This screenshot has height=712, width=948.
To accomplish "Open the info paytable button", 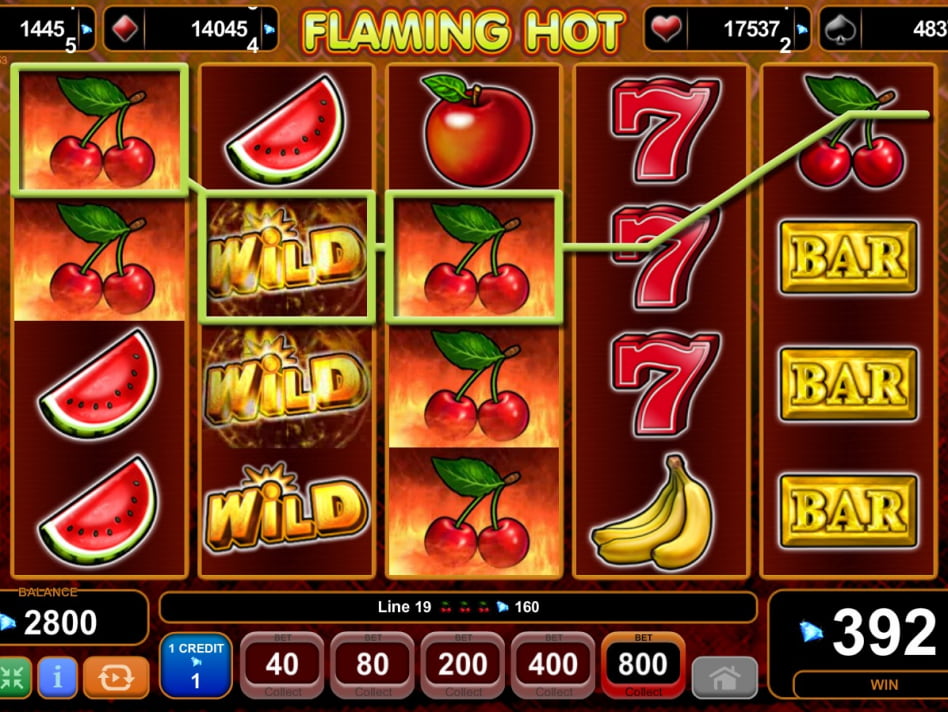I will pos(57,678).
